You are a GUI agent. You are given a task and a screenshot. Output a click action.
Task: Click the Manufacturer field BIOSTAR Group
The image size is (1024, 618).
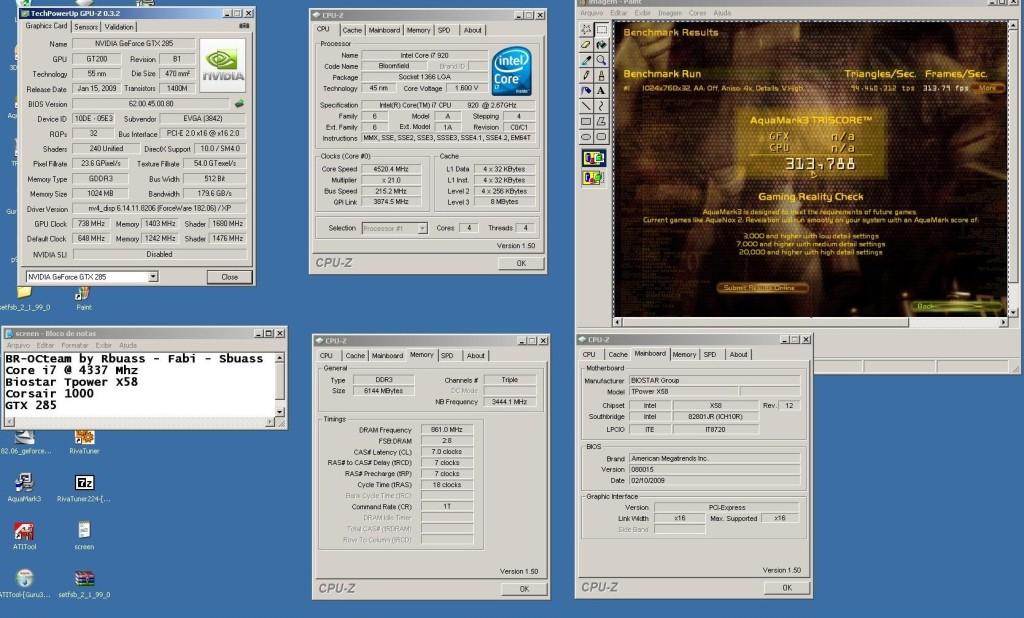[x=714, y=380]
